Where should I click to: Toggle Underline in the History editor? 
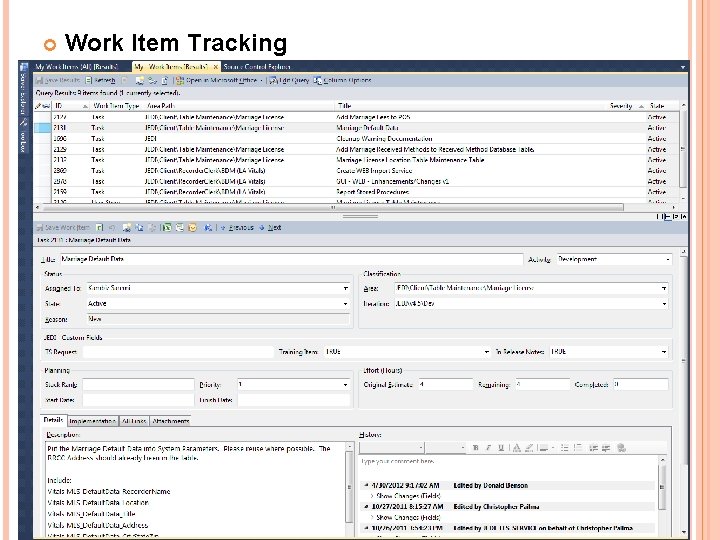(x=501, y=448)
